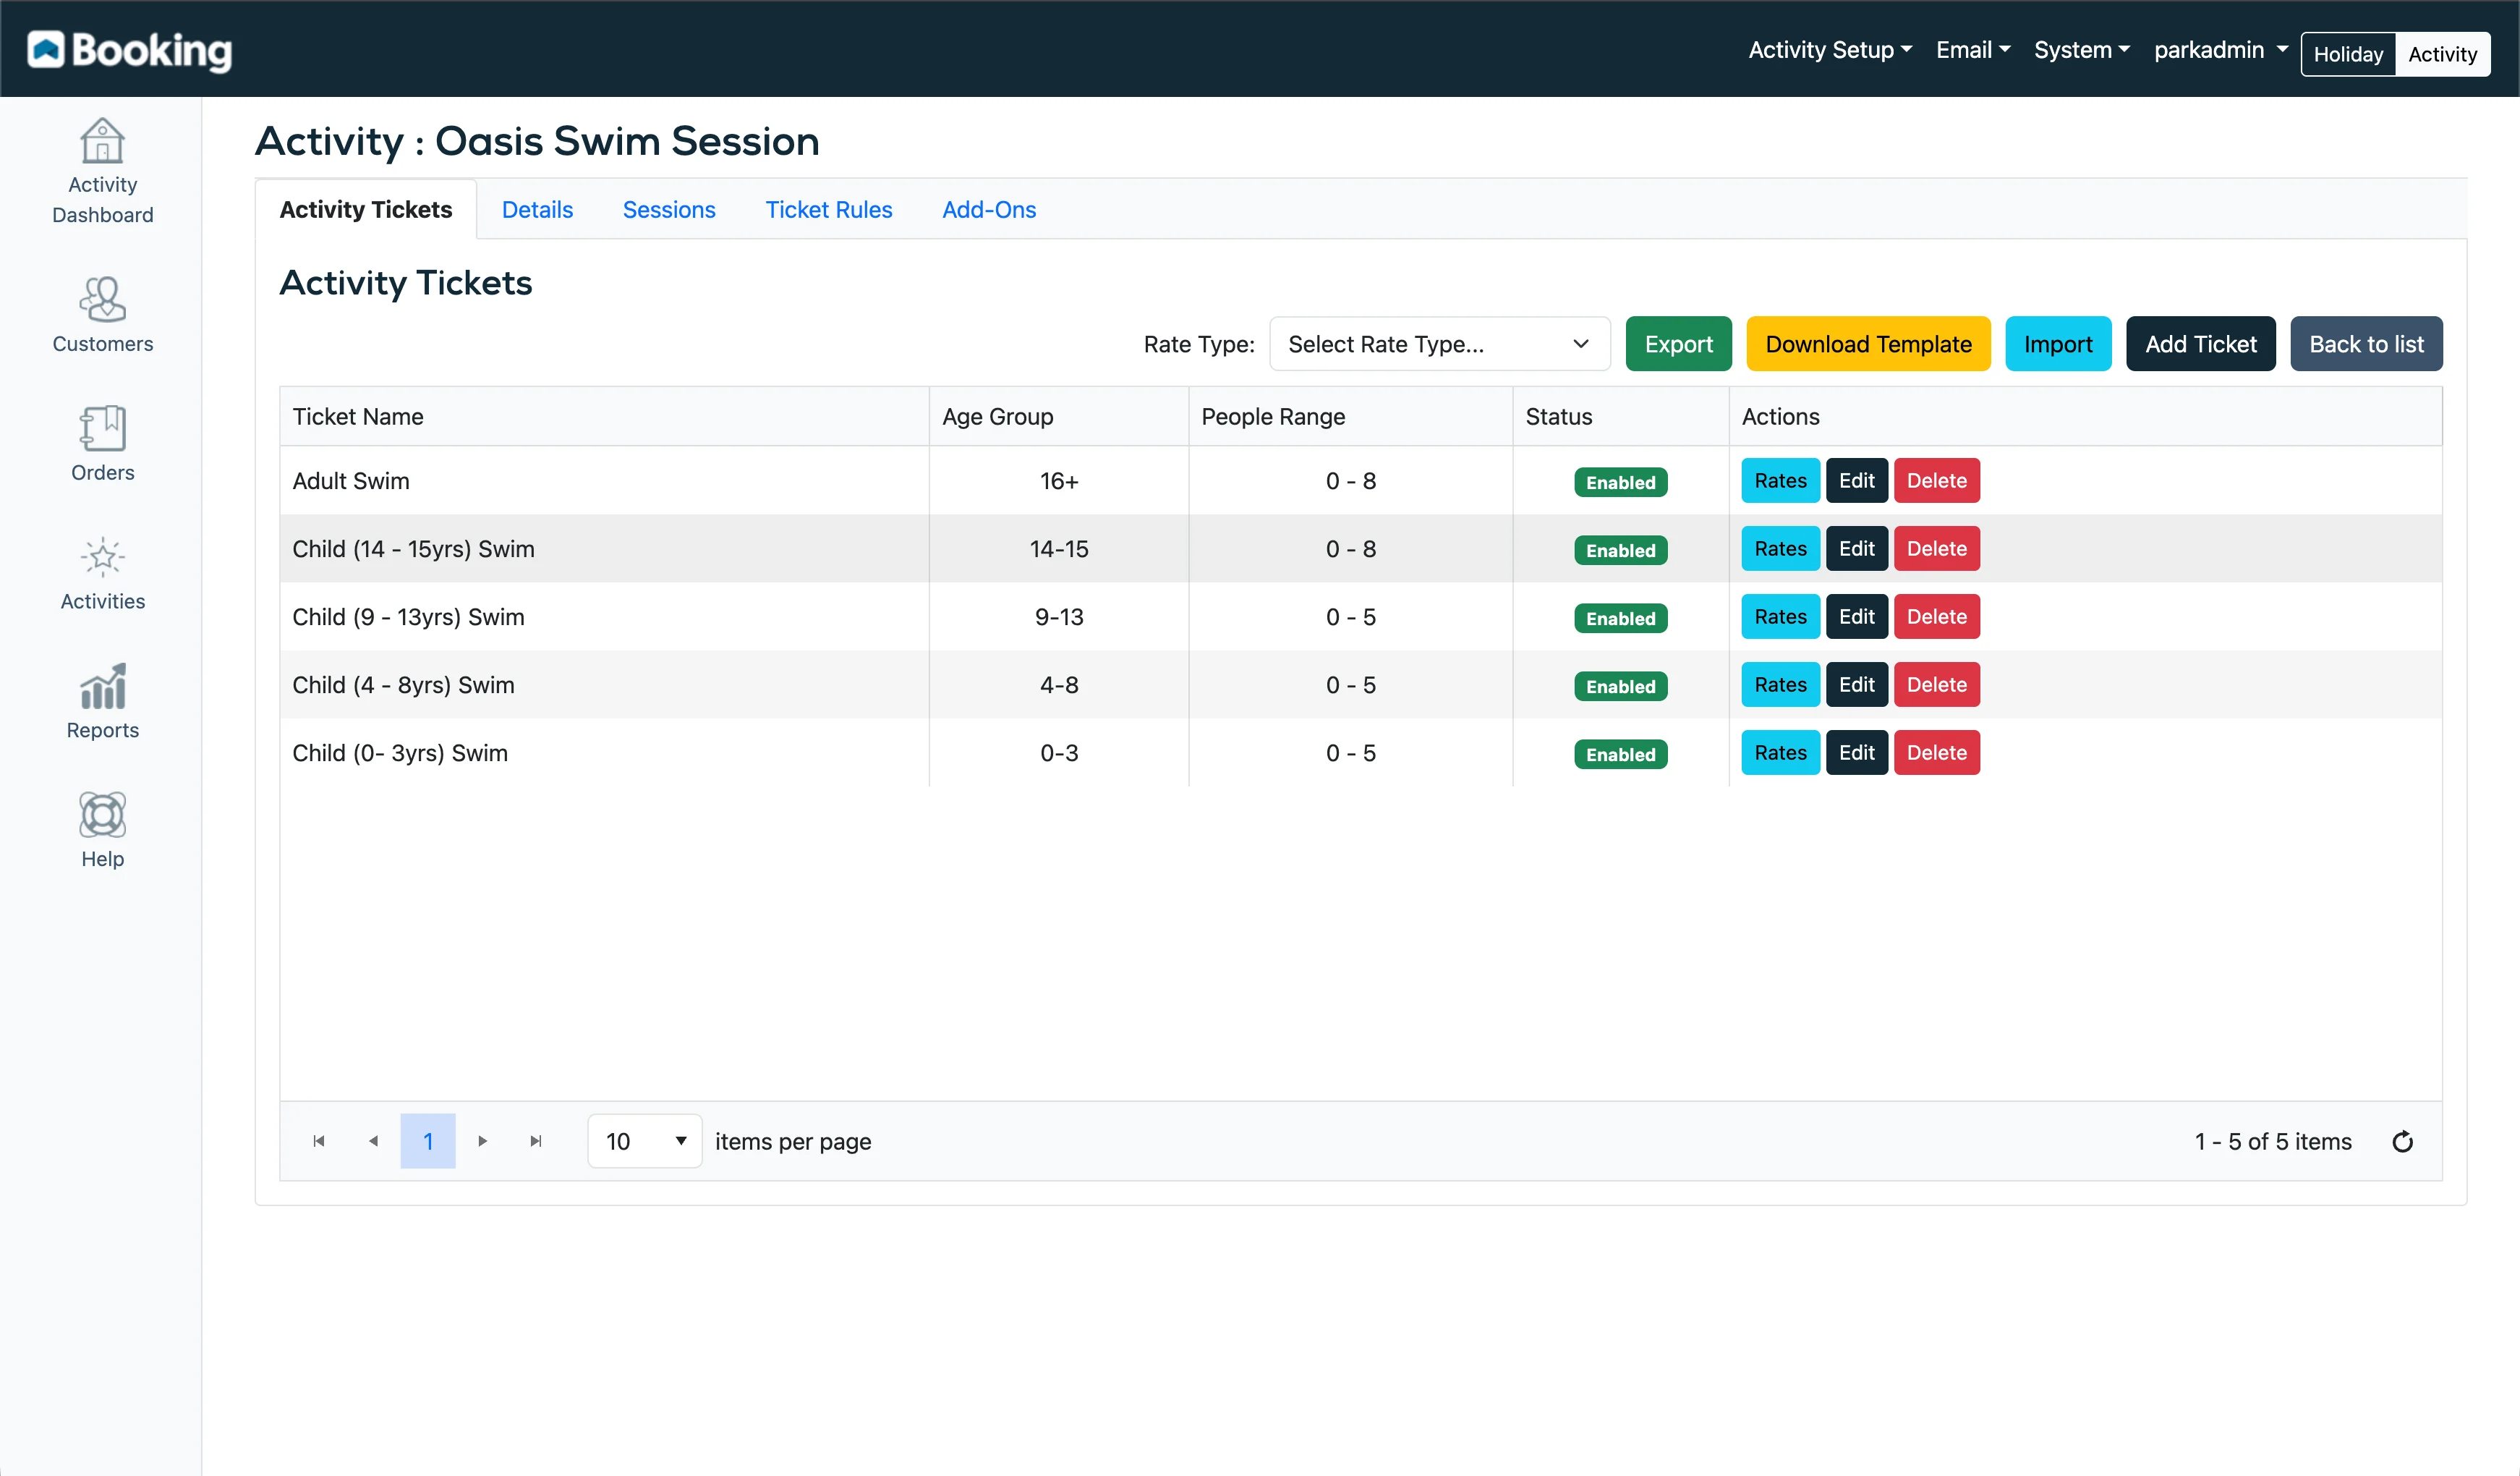Click the 14-15 age group cell
Screen dimensions: 2520x1476
1059,549
